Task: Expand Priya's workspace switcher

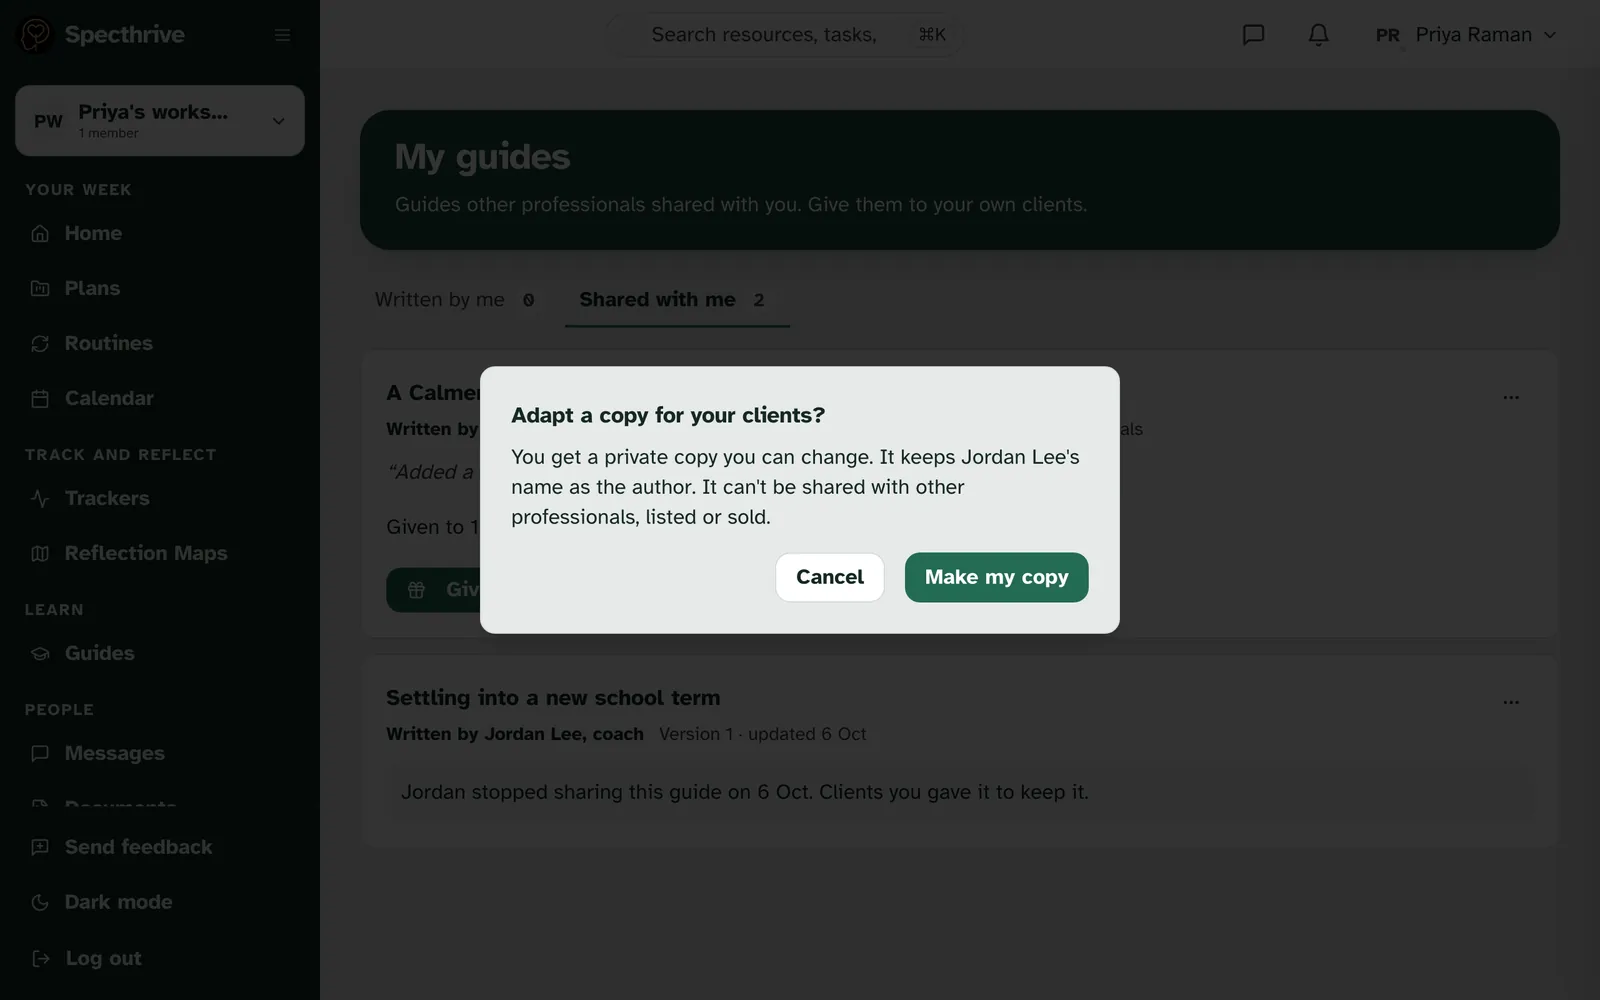Action: coord(160,120)
